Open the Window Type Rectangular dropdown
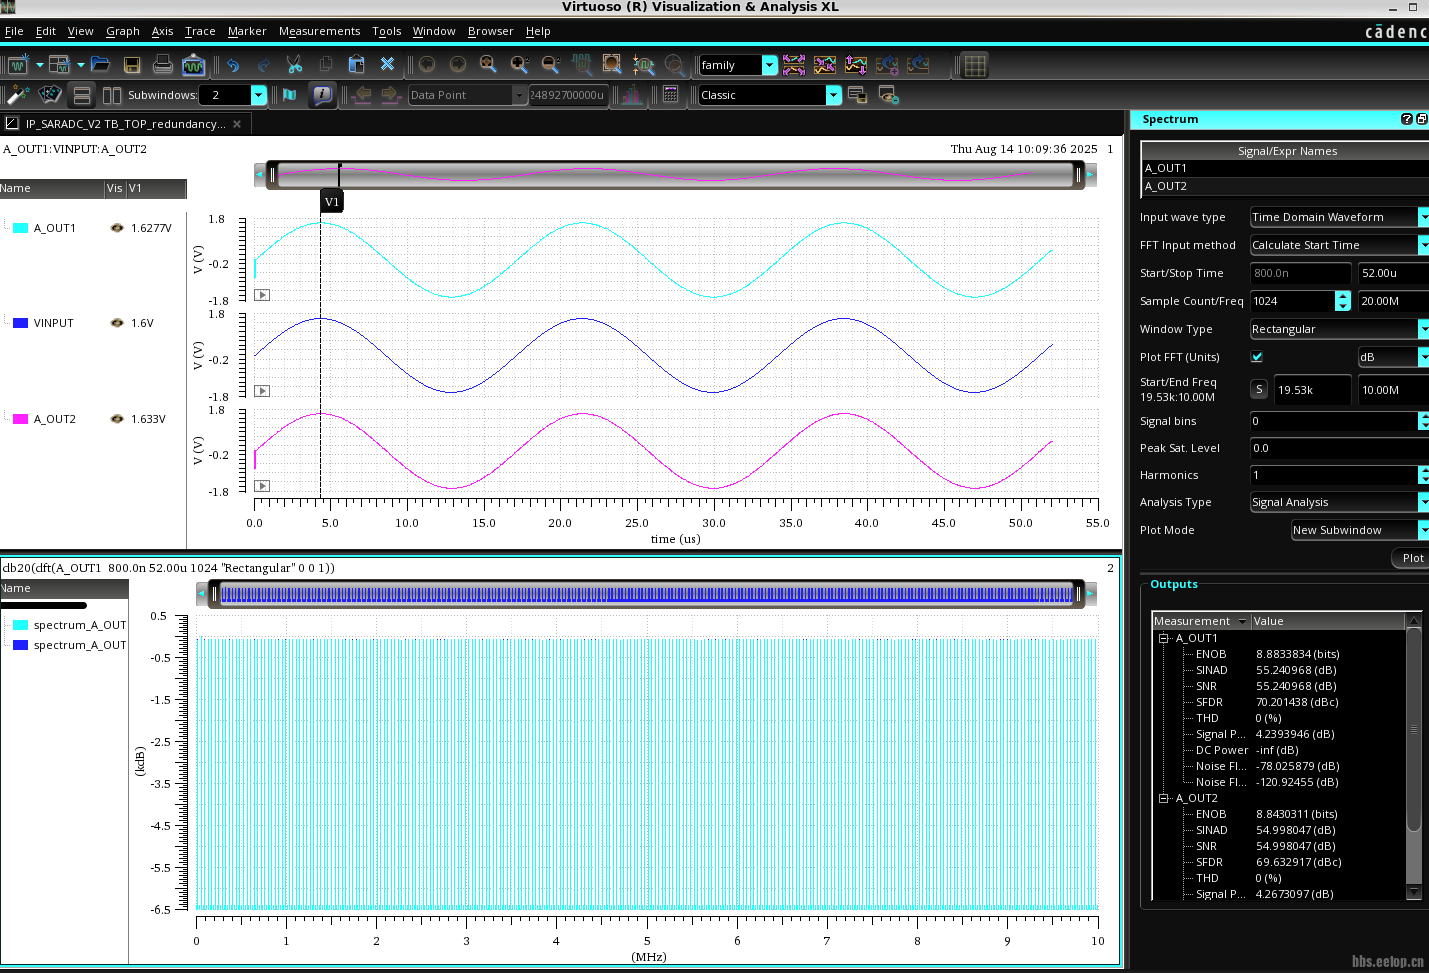The image size is (1429, 973). pos(1338,329)
